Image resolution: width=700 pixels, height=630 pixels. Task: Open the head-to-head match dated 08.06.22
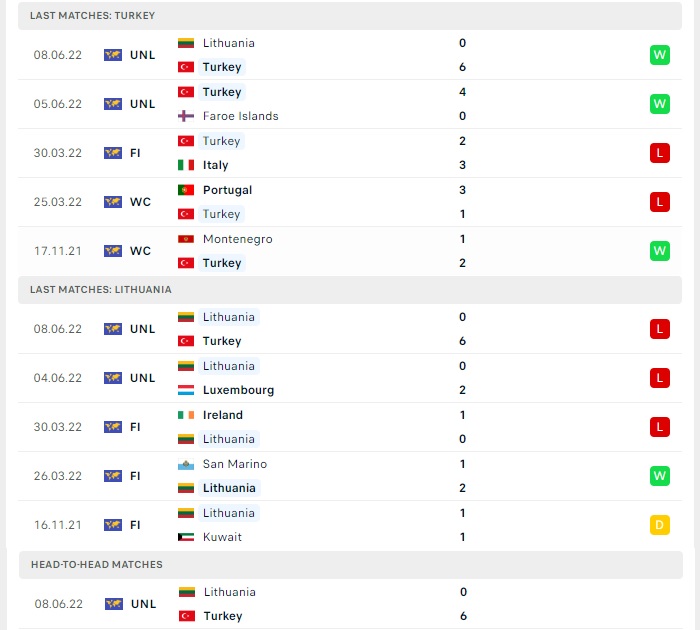(x=351, y=604)
